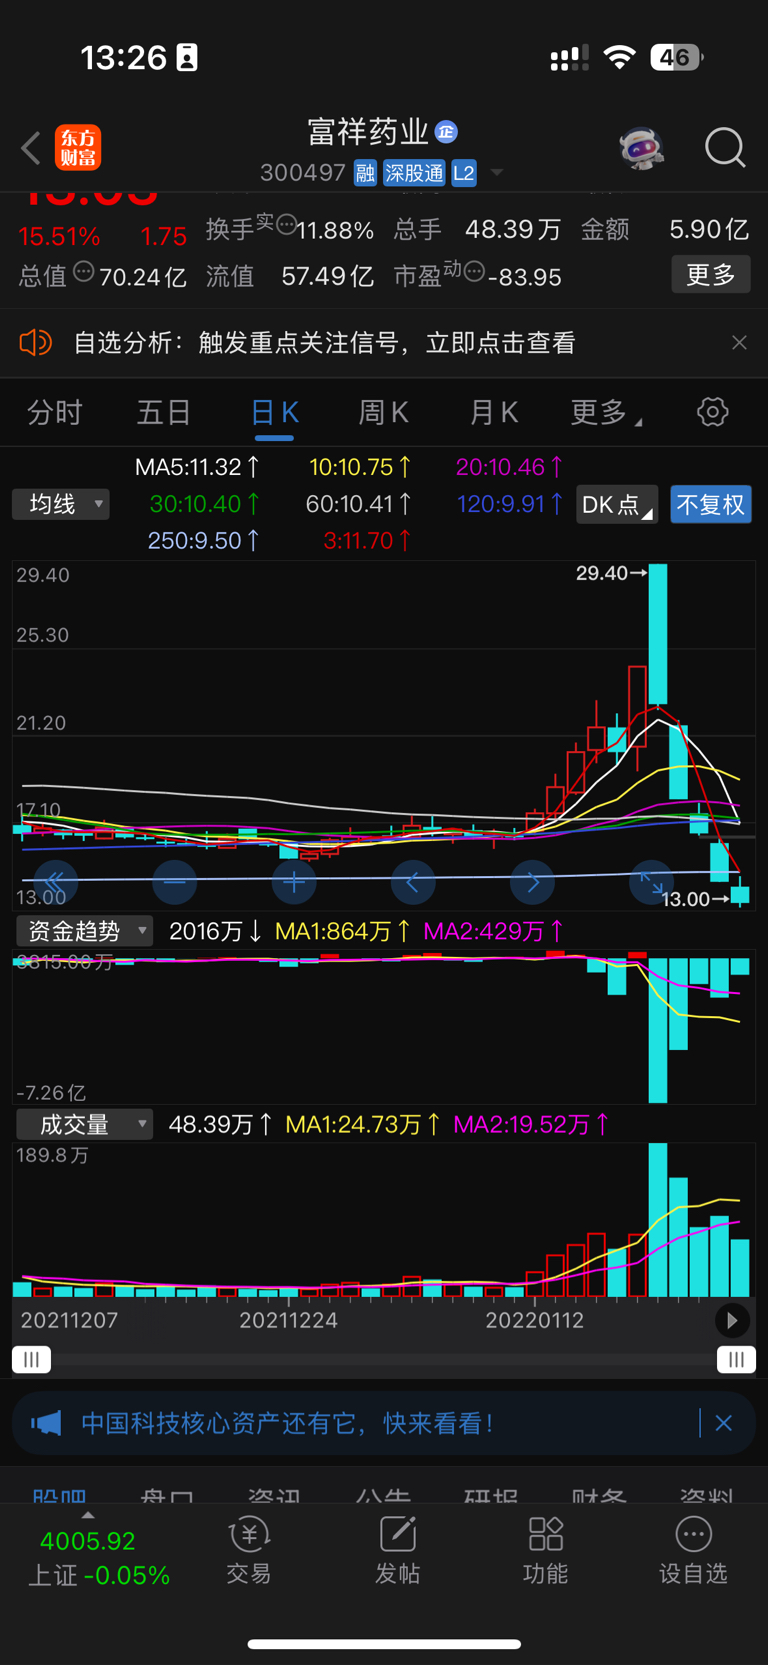Switch to 周K chart tab
Viewport: 769px width, 1665px height.
click(x=383, y=412)
